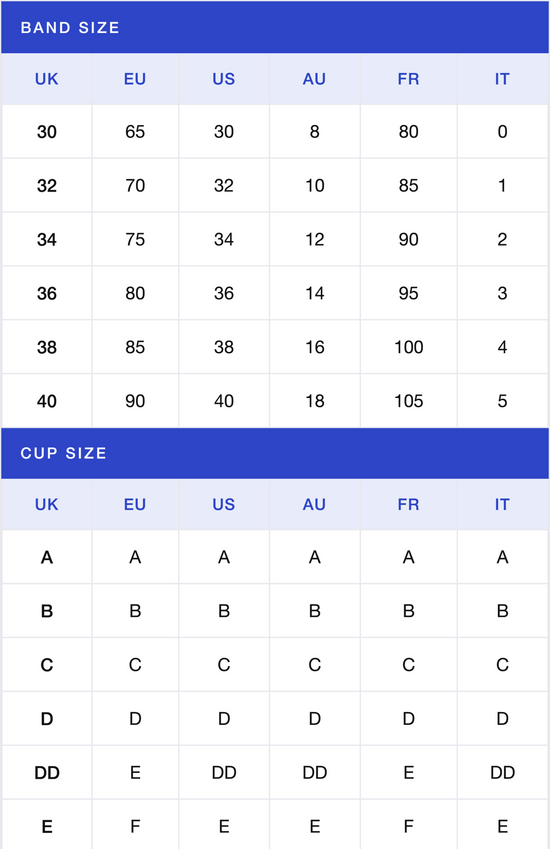Click the IT column header in cup table

pyautogui.click(x=502, y=505)
